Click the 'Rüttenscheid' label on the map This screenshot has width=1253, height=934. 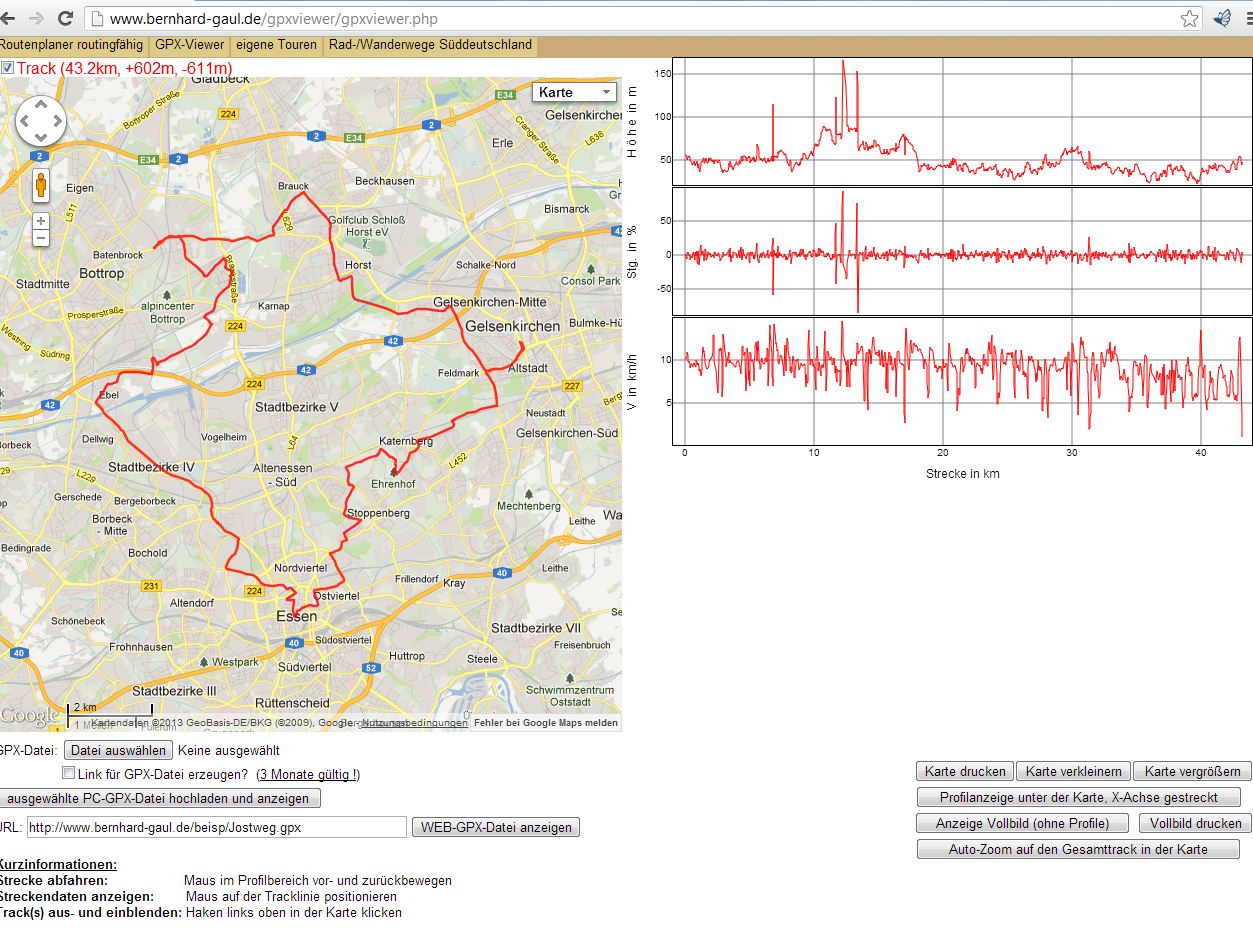[291, 703]
